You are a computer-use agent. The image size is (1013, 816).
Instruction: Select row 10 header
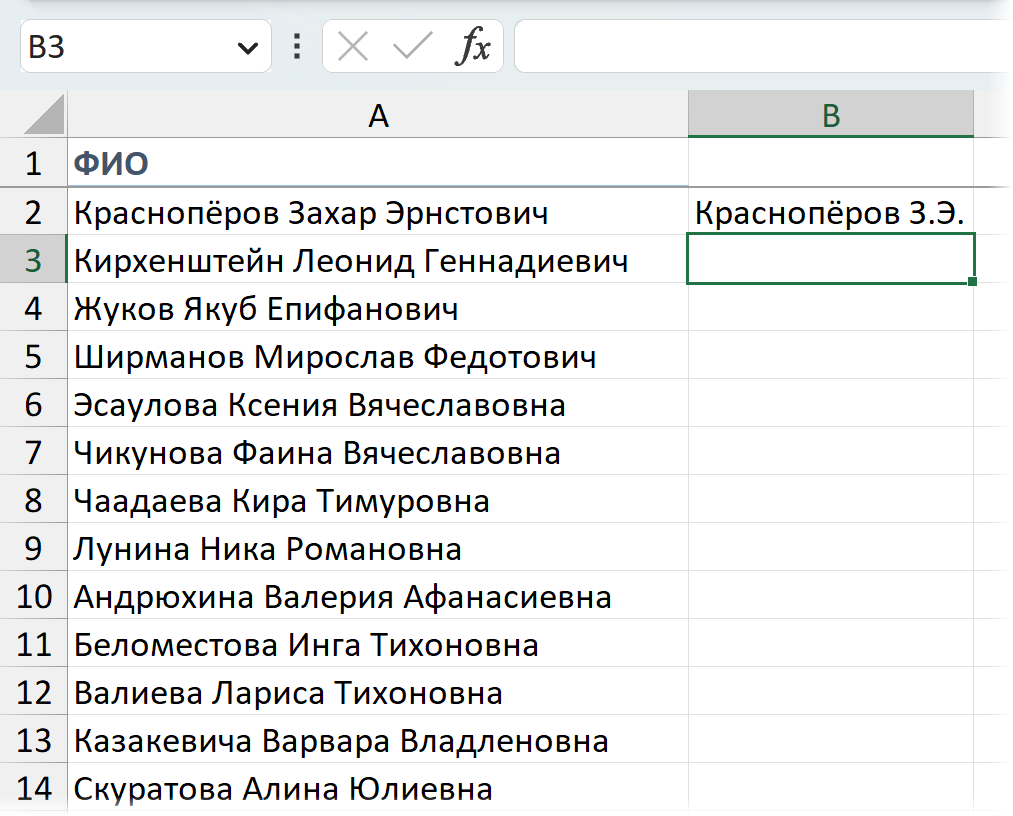(x=33, y=596)
